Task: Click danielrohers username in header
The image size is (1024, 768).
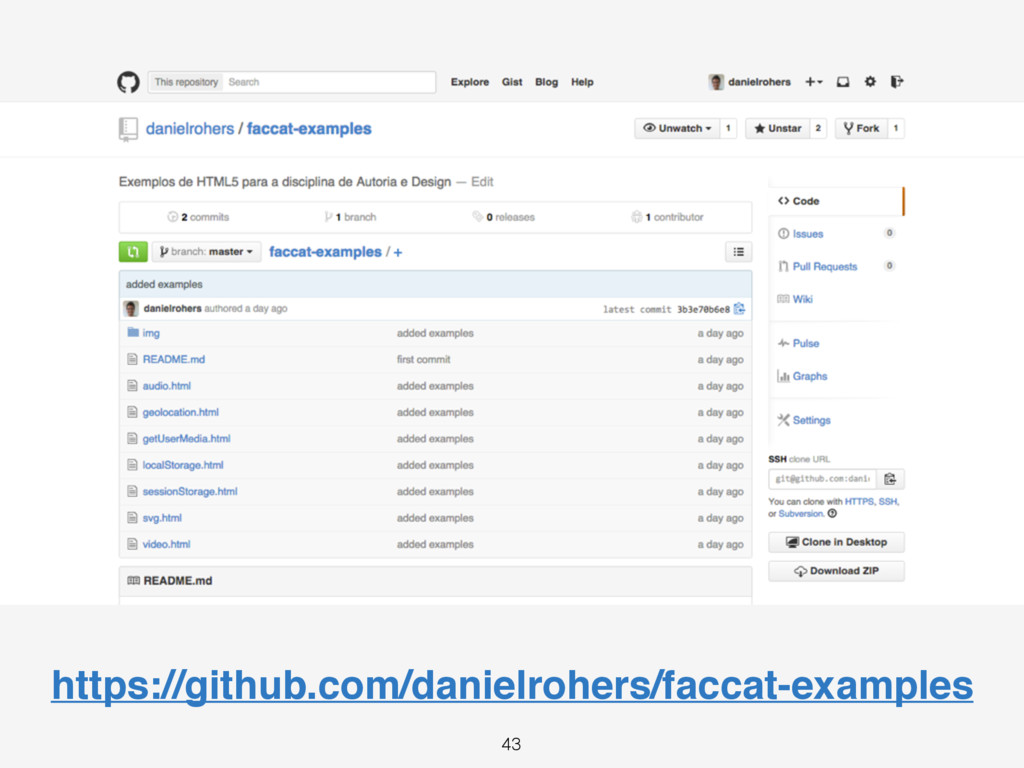Action: tap(760, 82)
